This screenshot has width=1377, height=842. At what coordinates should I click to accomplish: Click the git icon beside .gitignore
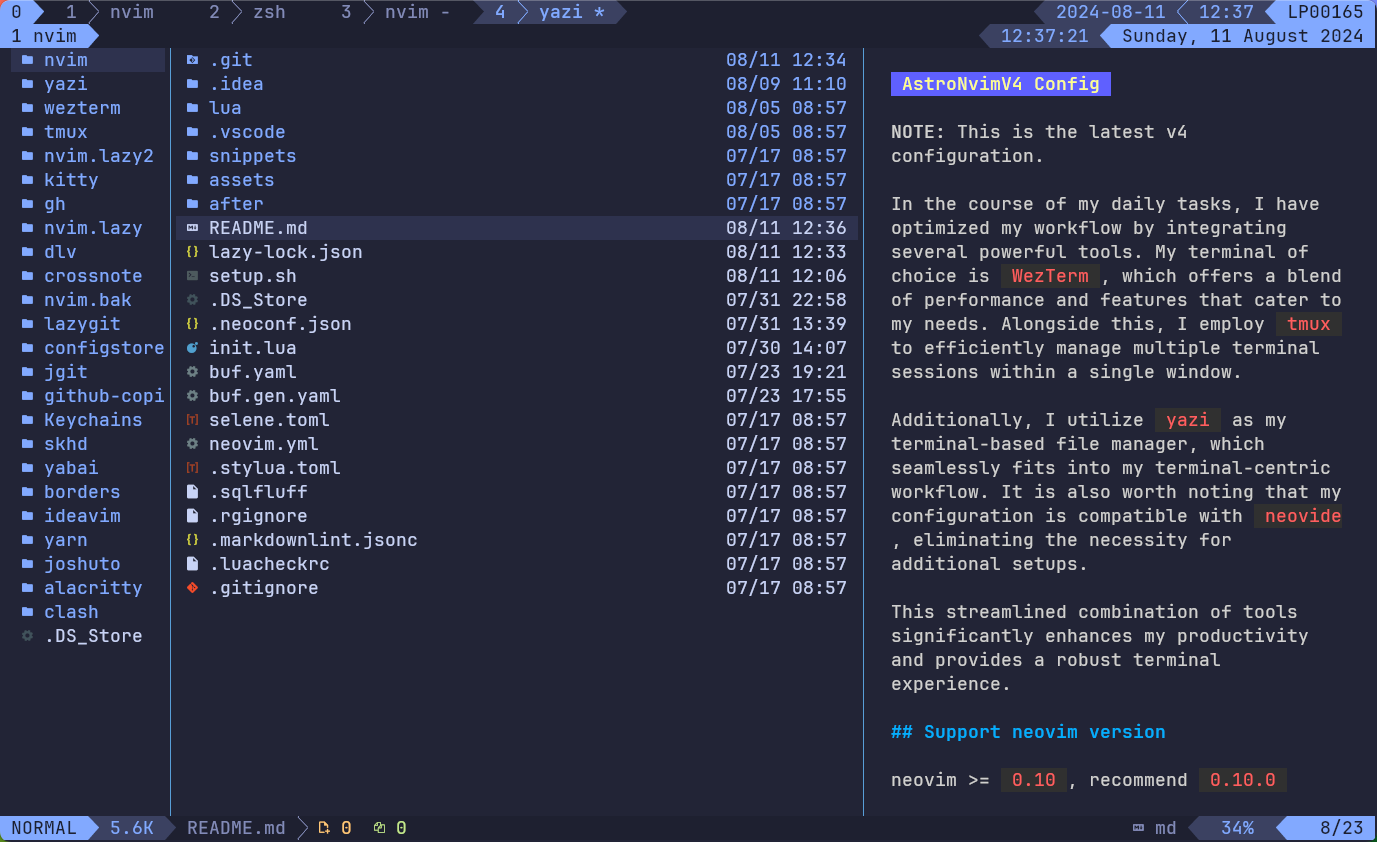click(193, 588)
